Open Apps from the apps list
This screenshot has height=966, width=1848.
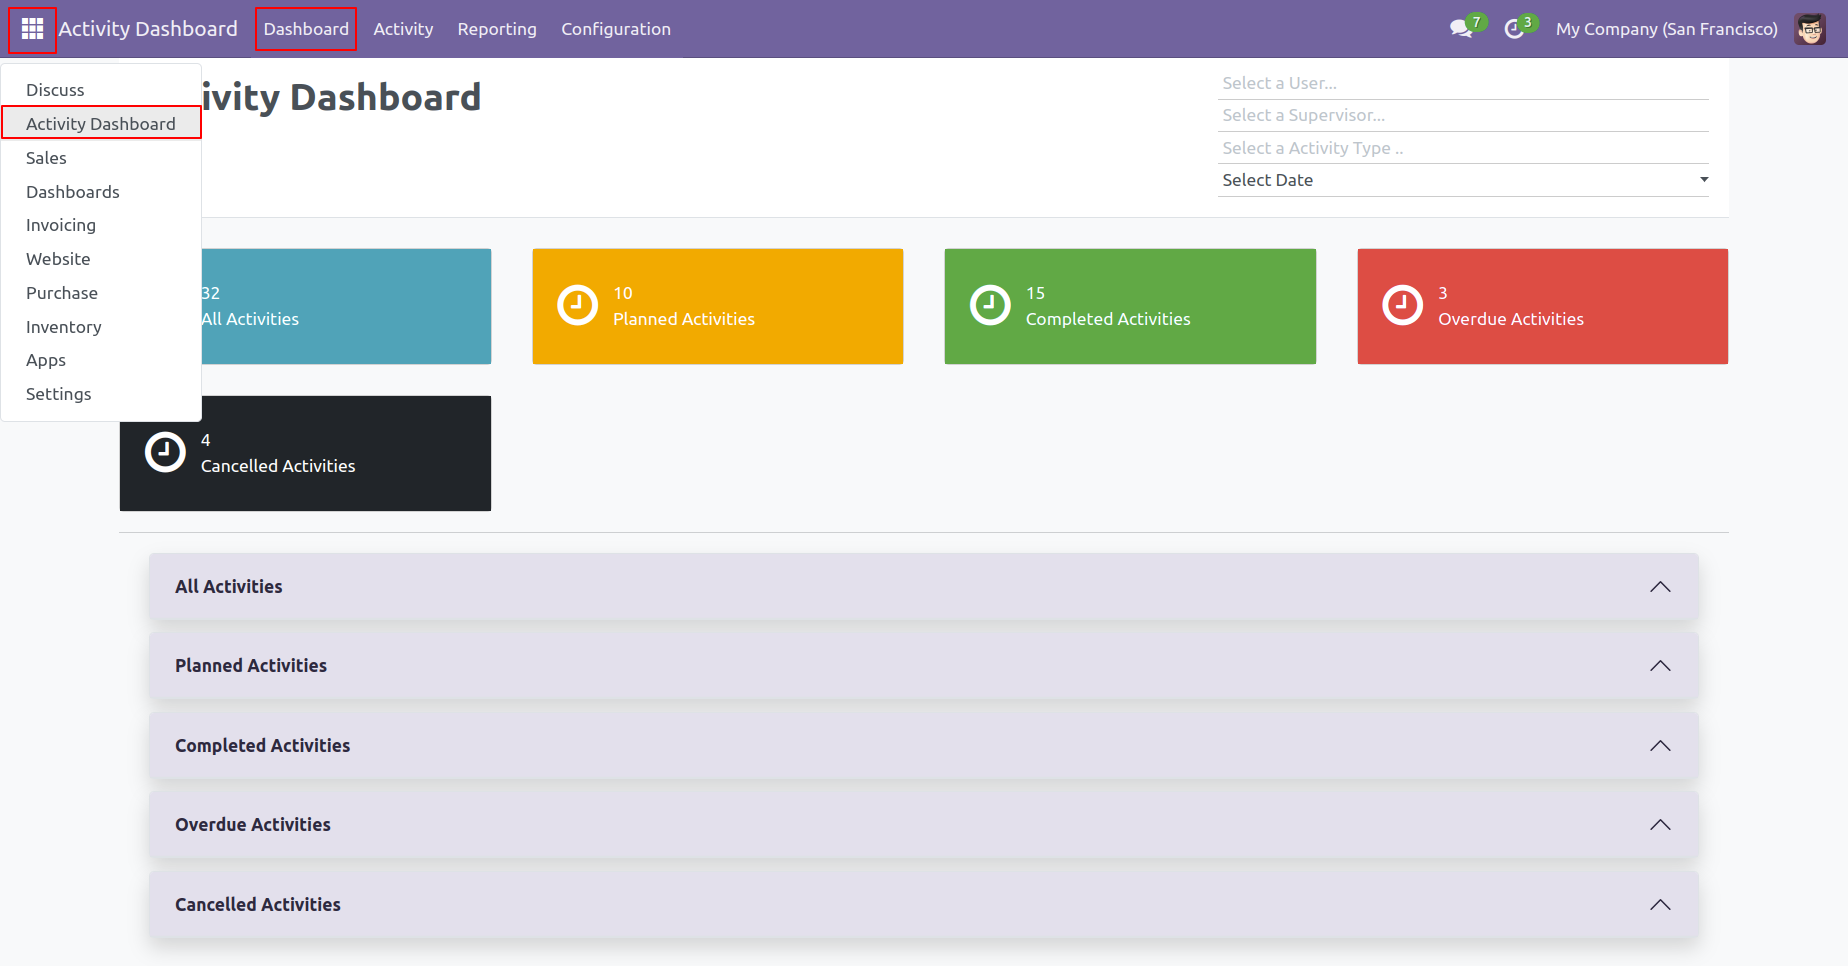(101, 360)
